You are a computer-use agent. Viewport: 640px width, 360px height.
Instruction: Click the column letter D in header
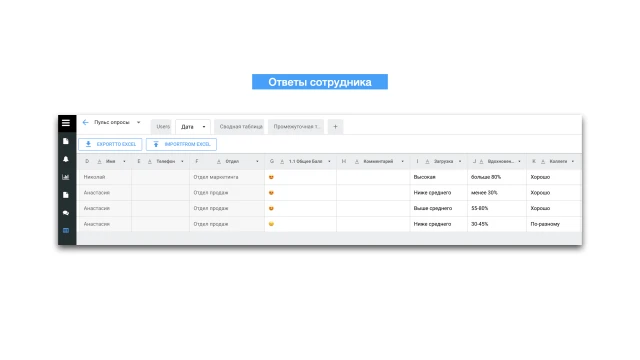pyautogui.click(x=87, y=162)
